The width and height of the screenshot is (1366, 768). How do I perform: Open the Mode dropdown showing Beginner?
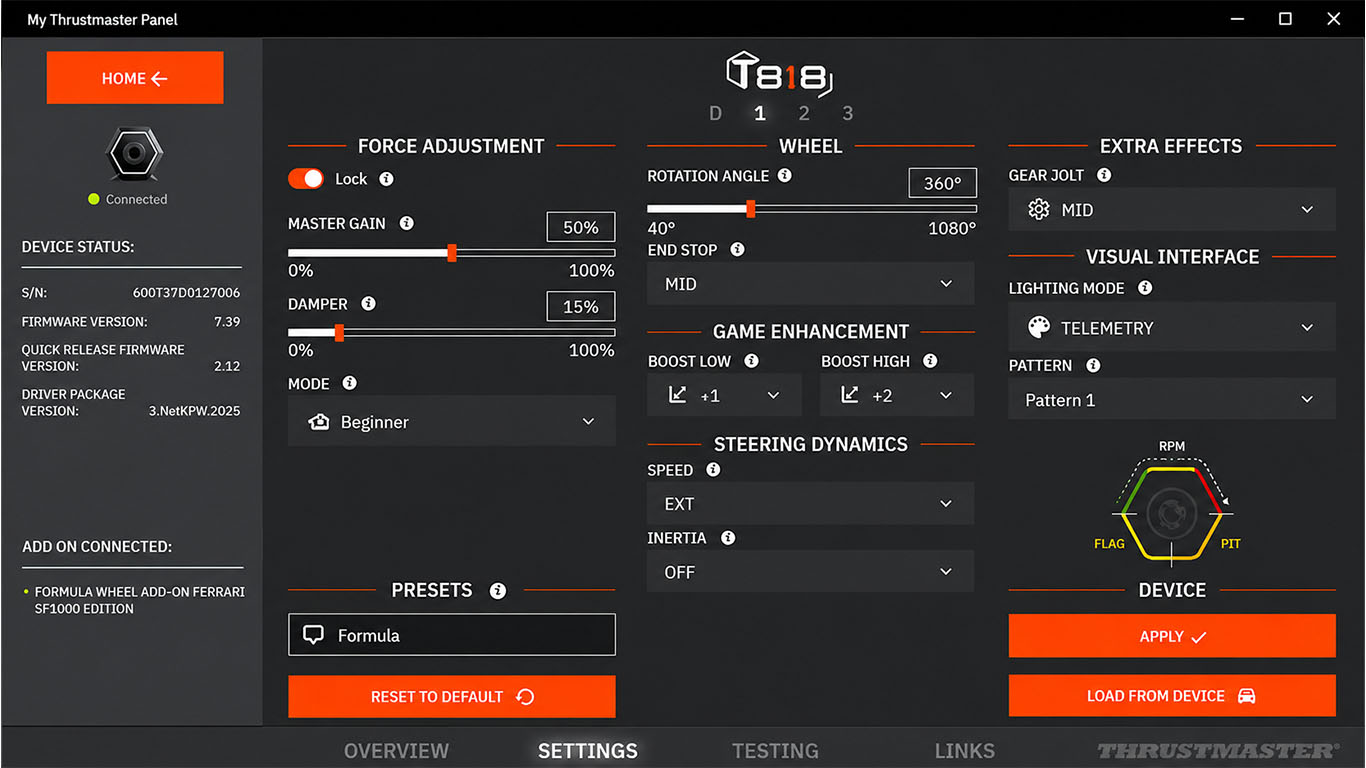point(452,422)
